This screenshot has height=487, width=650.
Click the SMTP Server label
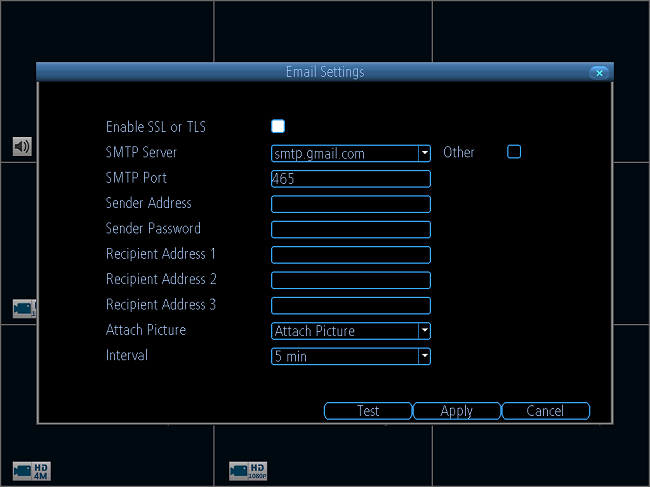pyautogui.click(x=141, y=152)
